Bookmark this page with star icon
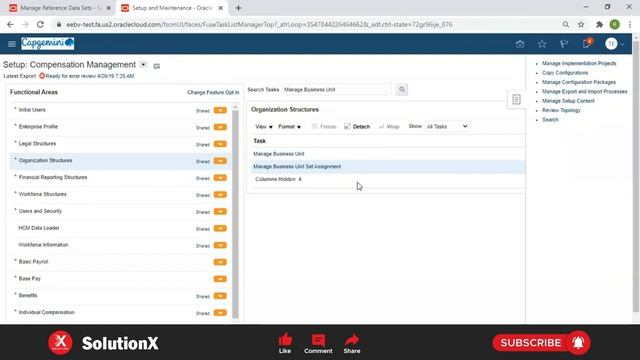This screenshot has width=640, height=360. (x=581, y=24)
